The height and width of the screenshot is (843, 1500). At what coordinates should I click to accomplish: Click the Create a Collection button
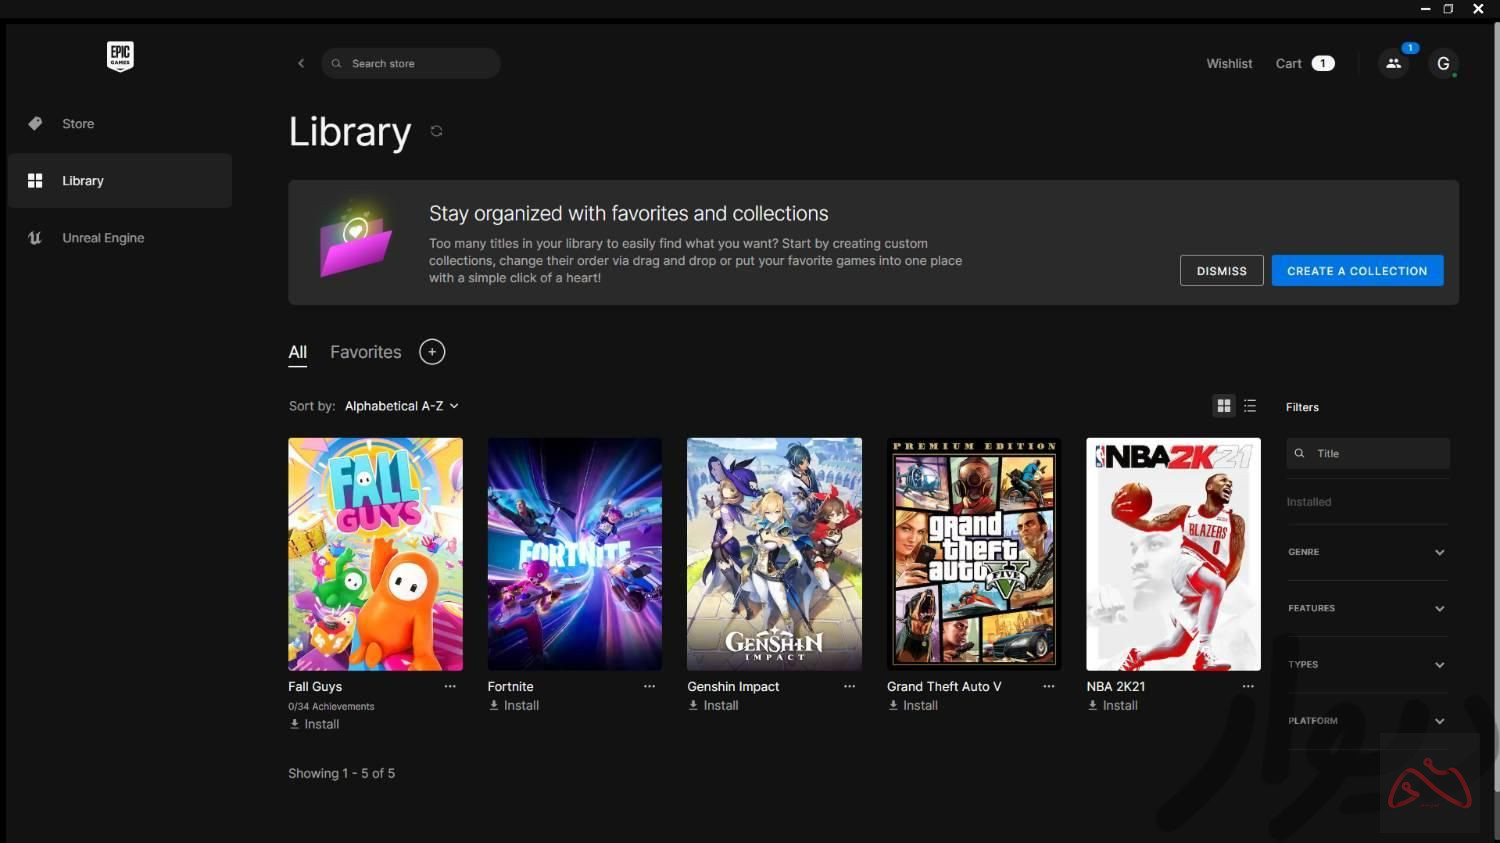[1357, 271]
